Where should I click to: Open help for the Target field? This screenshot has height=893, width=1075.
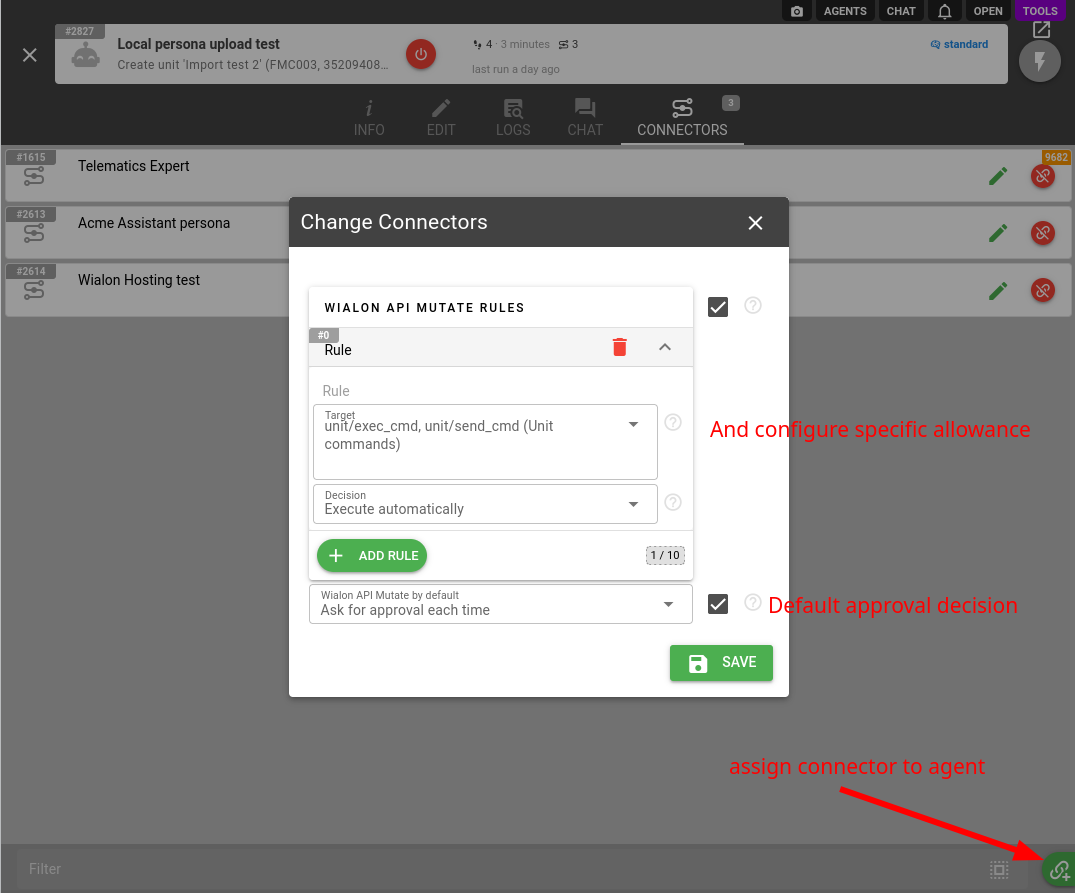(673, 422)
